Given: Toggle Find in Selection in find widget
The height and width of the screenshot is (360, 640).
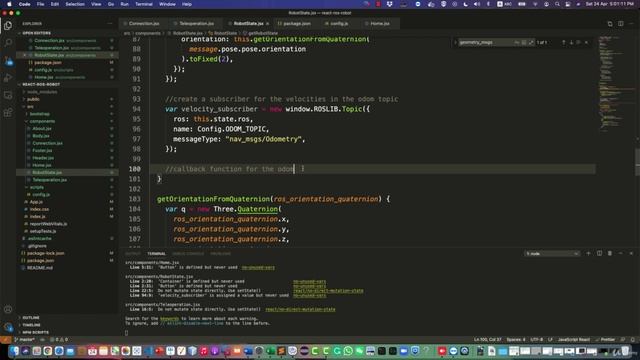Looking at the screenshot, I should click(578, 42).
